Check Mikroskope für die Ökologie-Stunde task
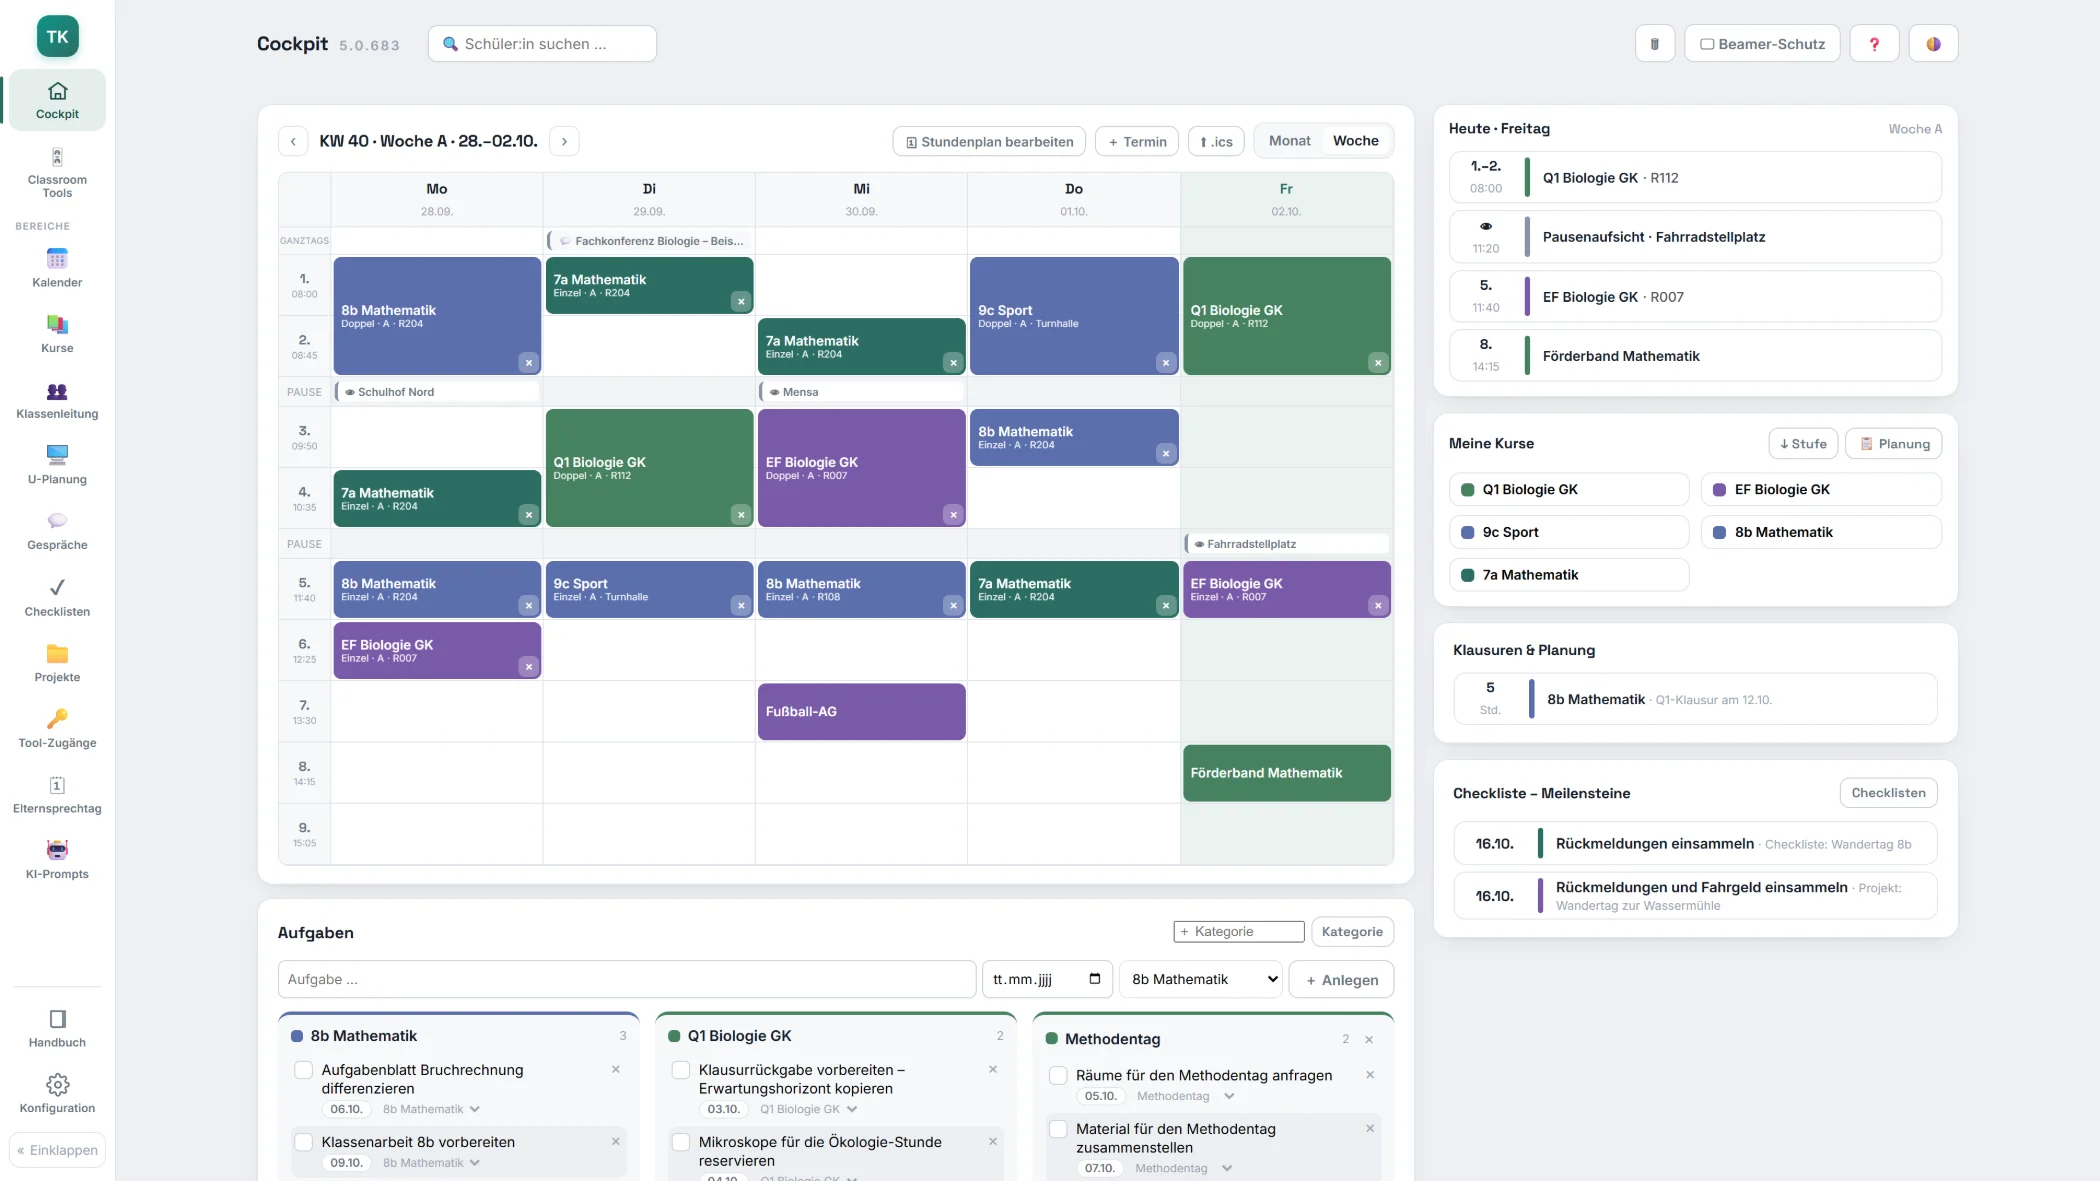This screenshot has width=2100, height=1181. [x=681, y=1142]
